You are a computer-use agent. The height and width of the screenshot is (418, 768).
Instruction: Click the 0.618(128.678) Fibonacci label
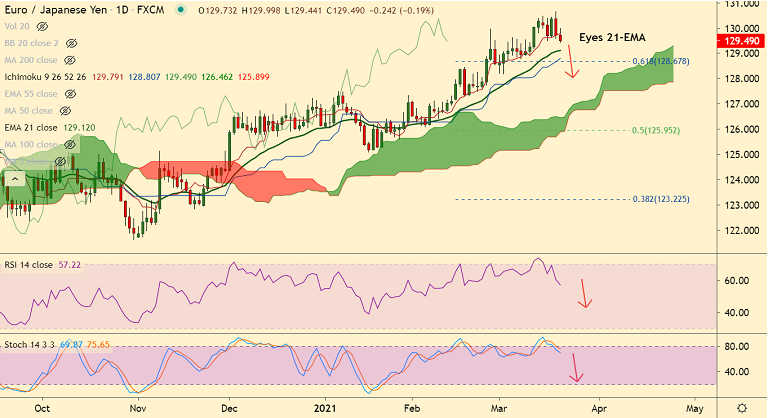click(x=661, y=61)
